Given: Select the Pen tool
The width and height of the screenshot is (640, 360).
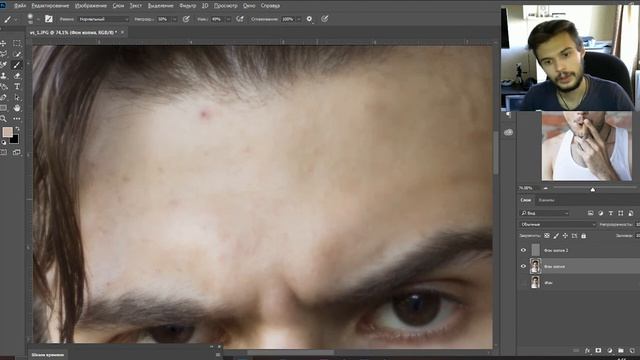Looking at the screenshot, I should pos(3,97).
